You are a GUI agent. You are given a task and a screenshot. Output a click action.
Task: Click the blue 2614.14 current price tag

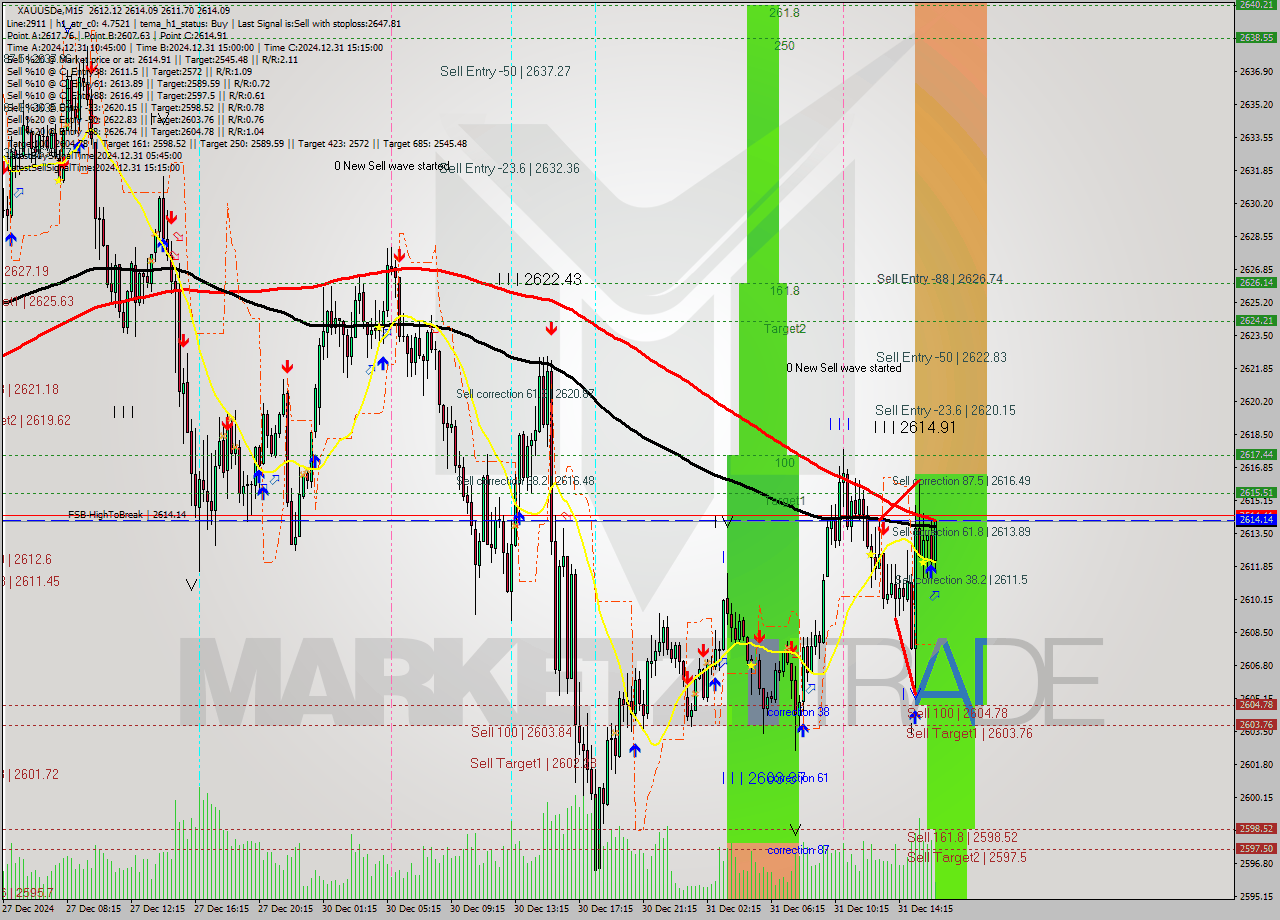pos(1256,519)
